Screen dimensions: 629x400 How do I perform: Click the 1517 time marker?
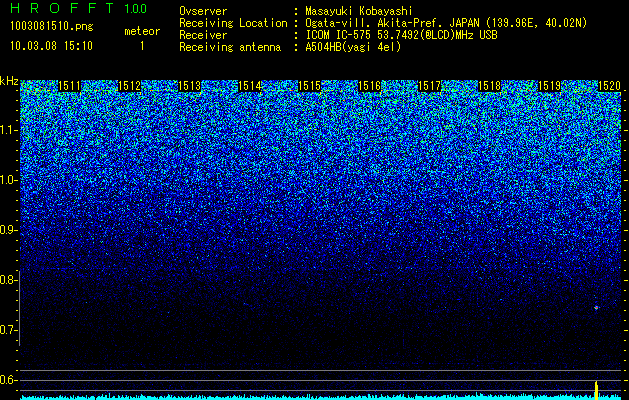click(x=429, y=86)
